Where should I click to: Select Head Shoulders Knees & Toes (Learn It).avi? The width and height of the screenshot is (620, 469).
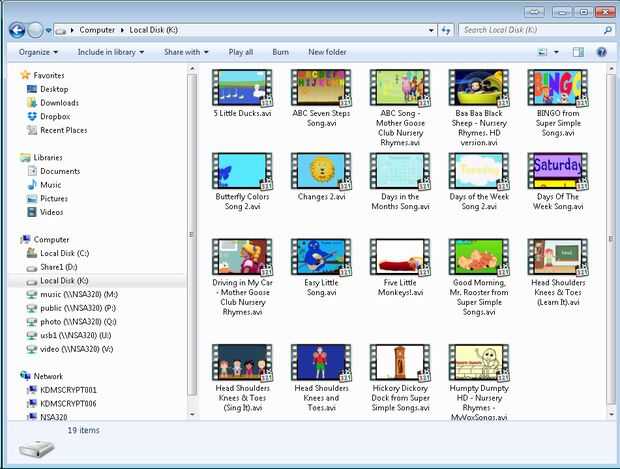[558, 272]
